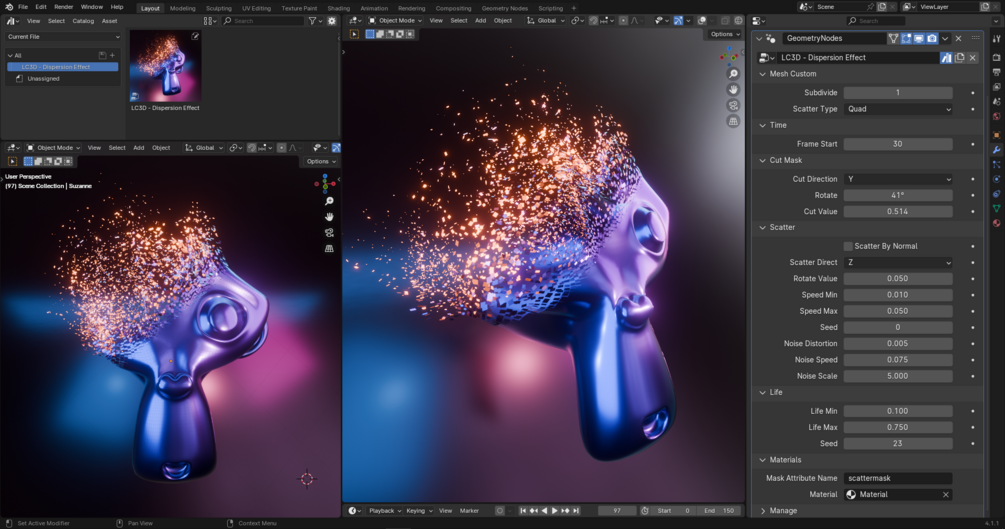Image resolution: width=1005 pixels, height=529 pixels.
Task: Toggle GeometryNodes modifier edit mode display
Action: point(906,38)
